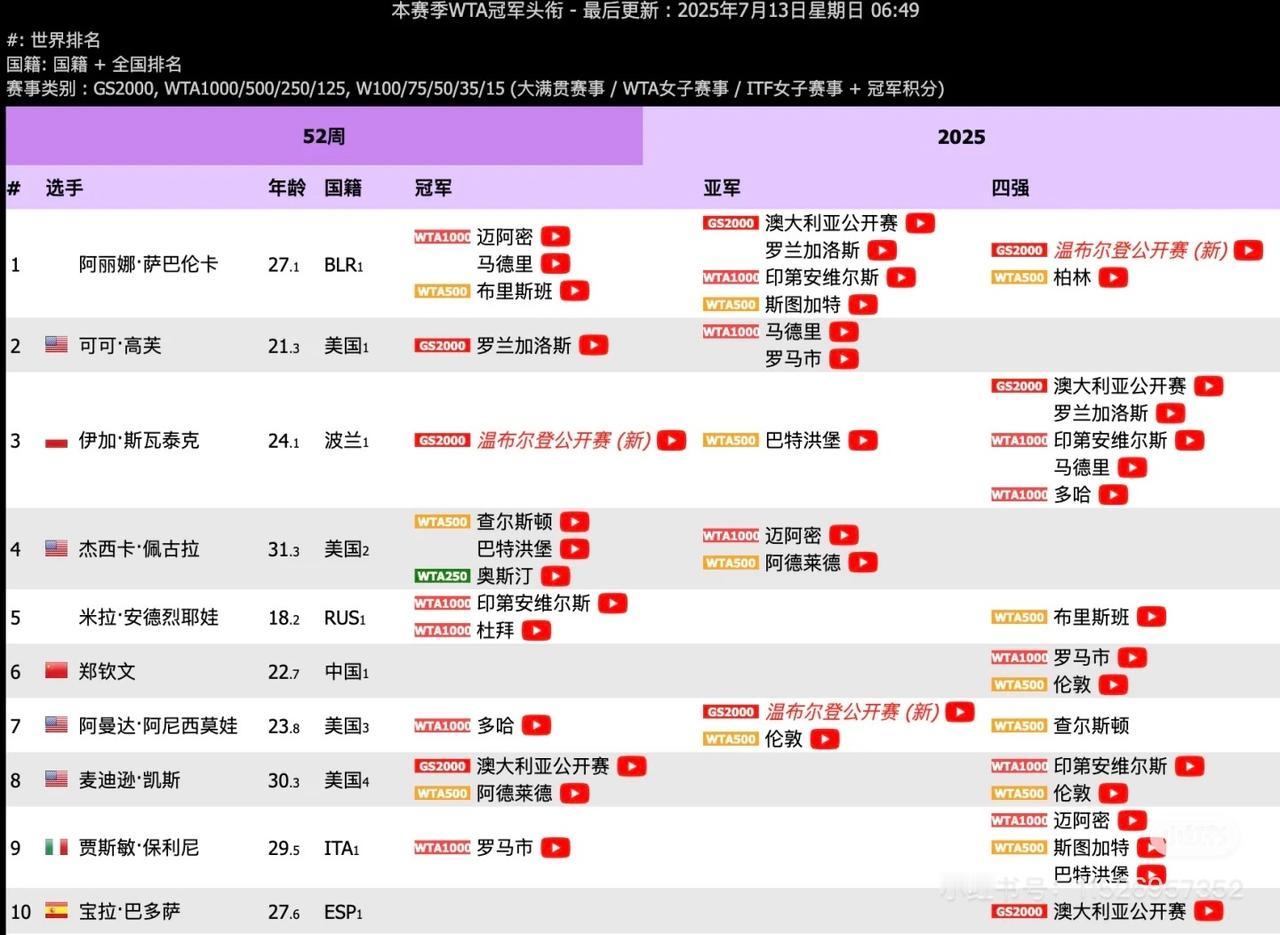
Task: Open player 杰西卡·佩古拉
Action: (139, 549)
